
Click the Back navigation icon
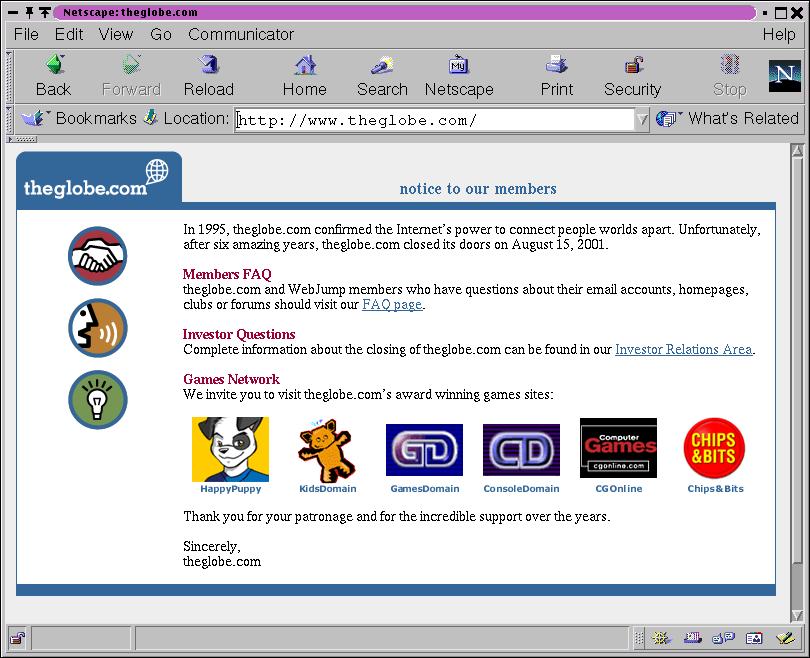click(x=54, y=67)
